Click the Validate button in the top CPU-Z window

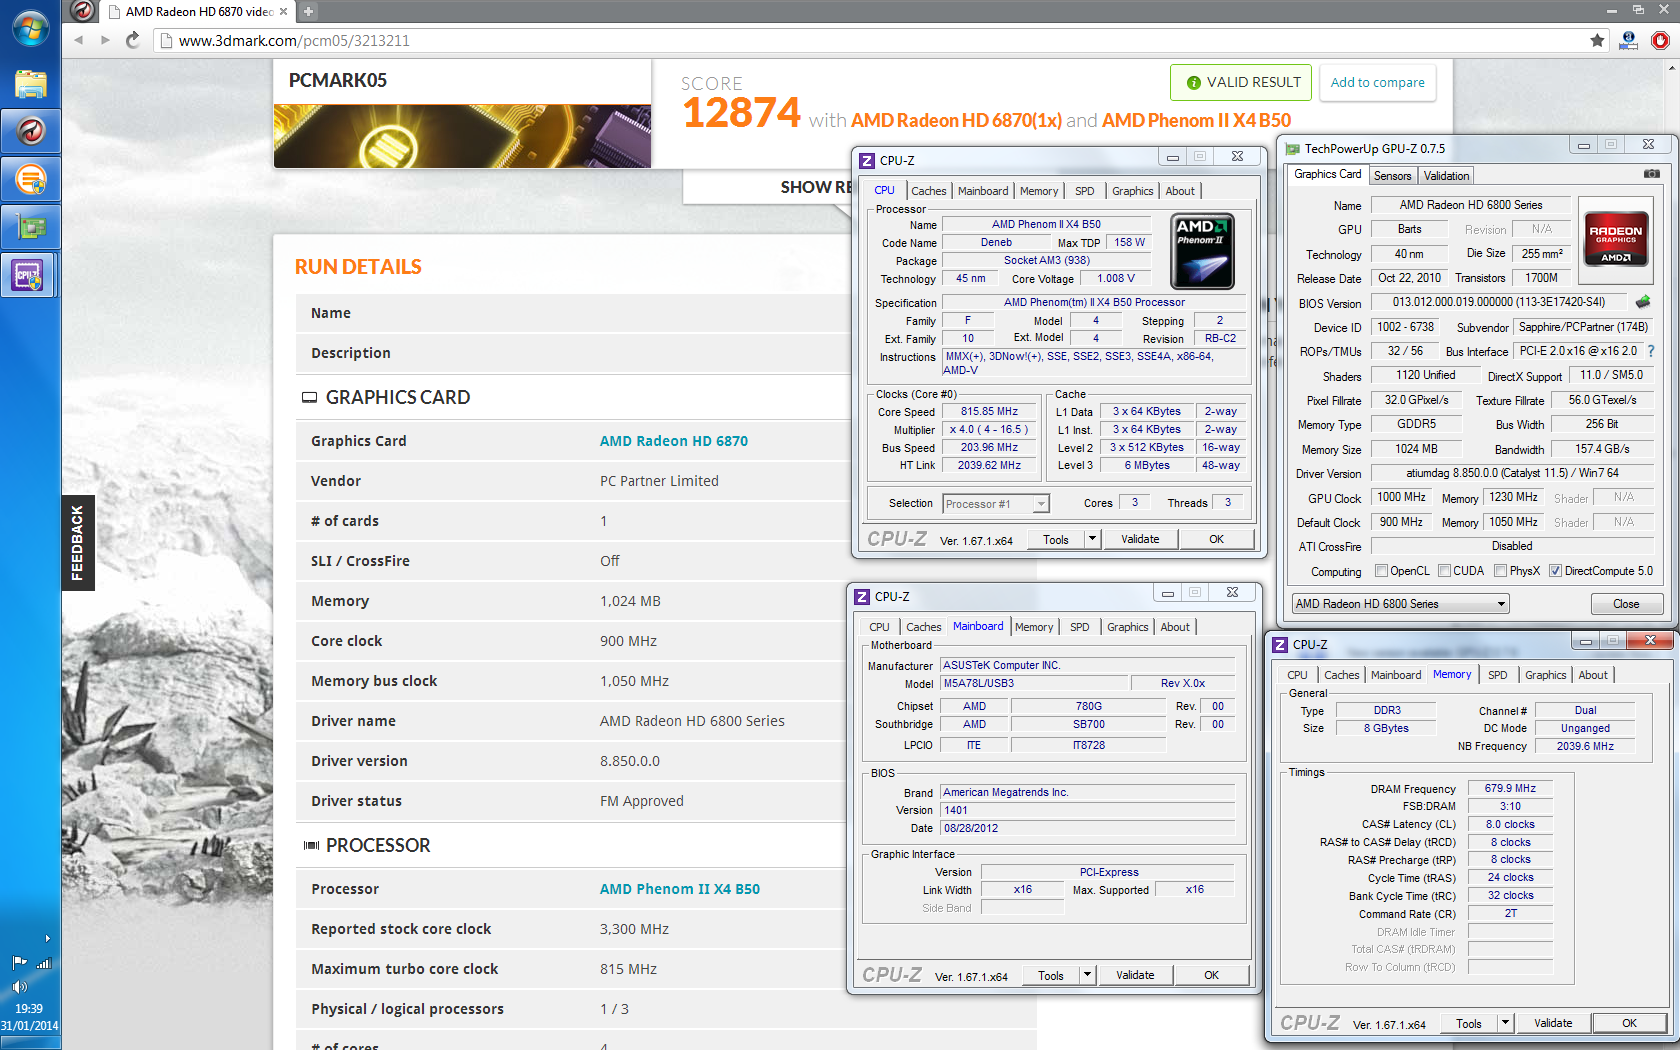[1140, 539]
